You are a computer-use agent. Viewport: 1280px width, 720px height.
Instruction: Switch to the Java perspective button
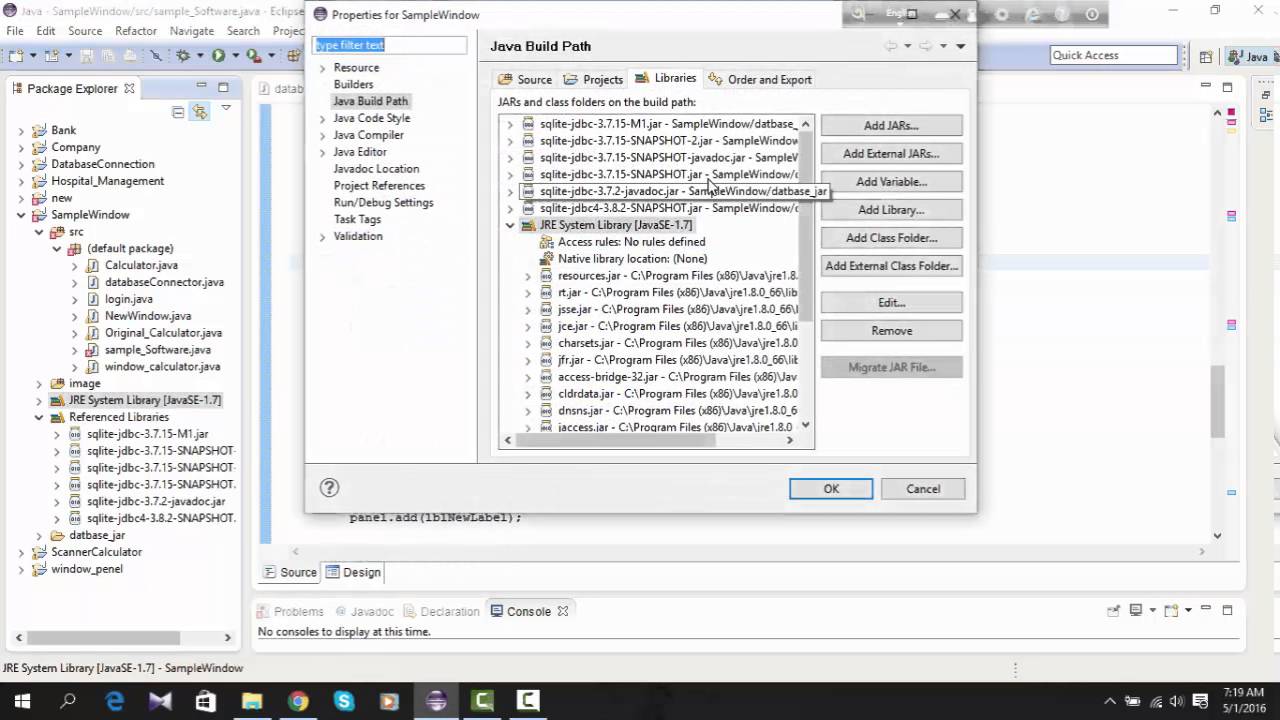click(1249, 57)
